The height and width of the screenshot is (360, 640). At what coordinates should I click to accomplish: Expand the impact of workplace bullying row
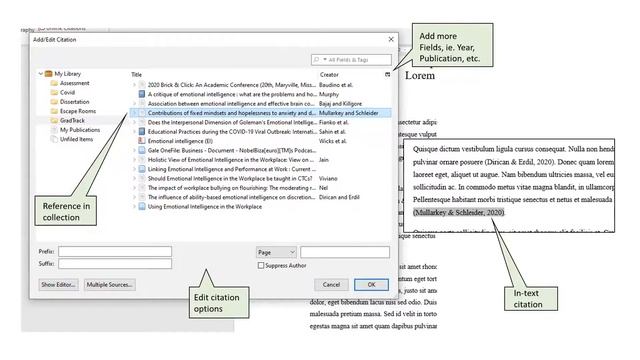(x=134, y=188)
